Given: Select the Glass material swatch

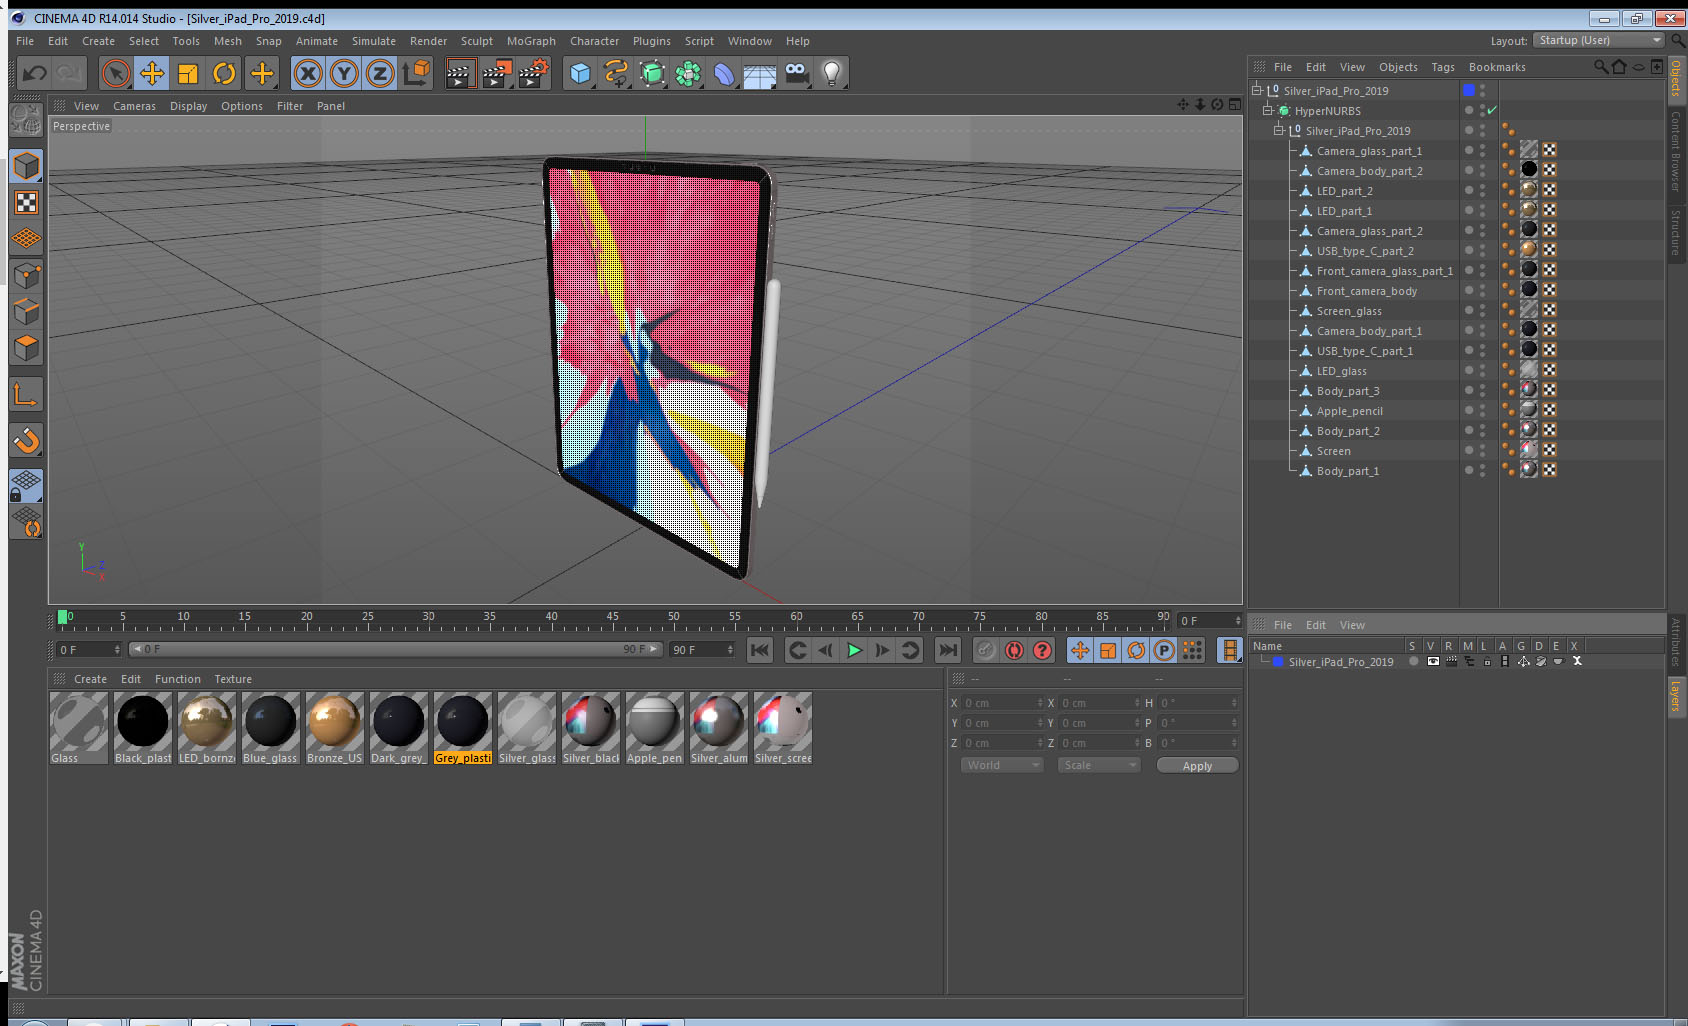Looking at the screenshot, I should point(79,728).
